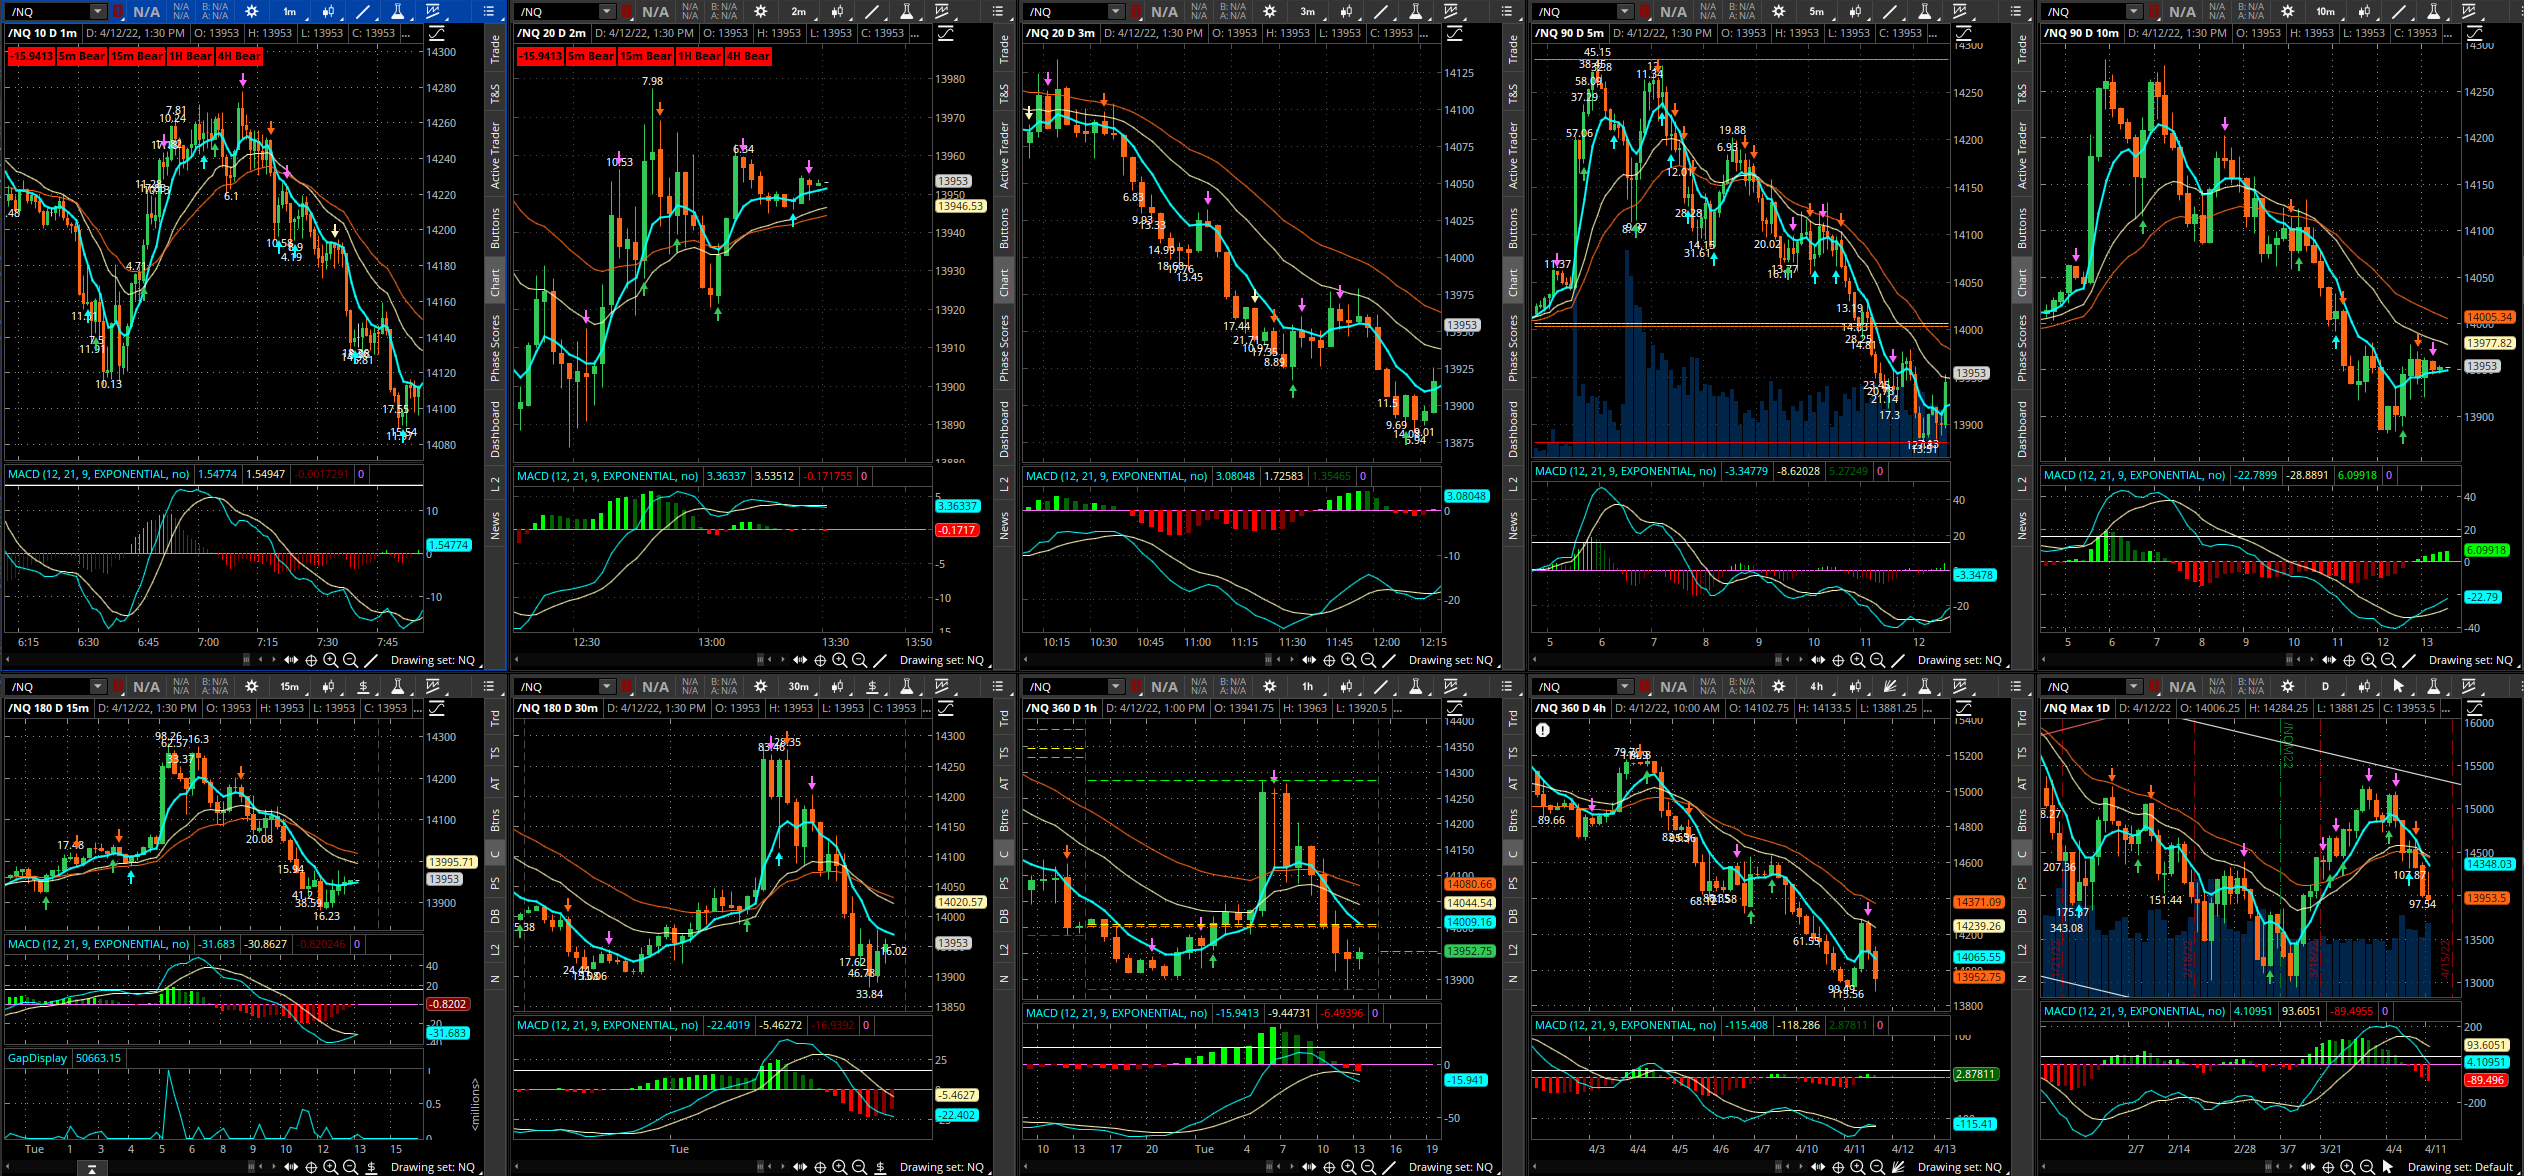Open settings gear in 2m chart
2524x1176 pixels.
[761, 12]
